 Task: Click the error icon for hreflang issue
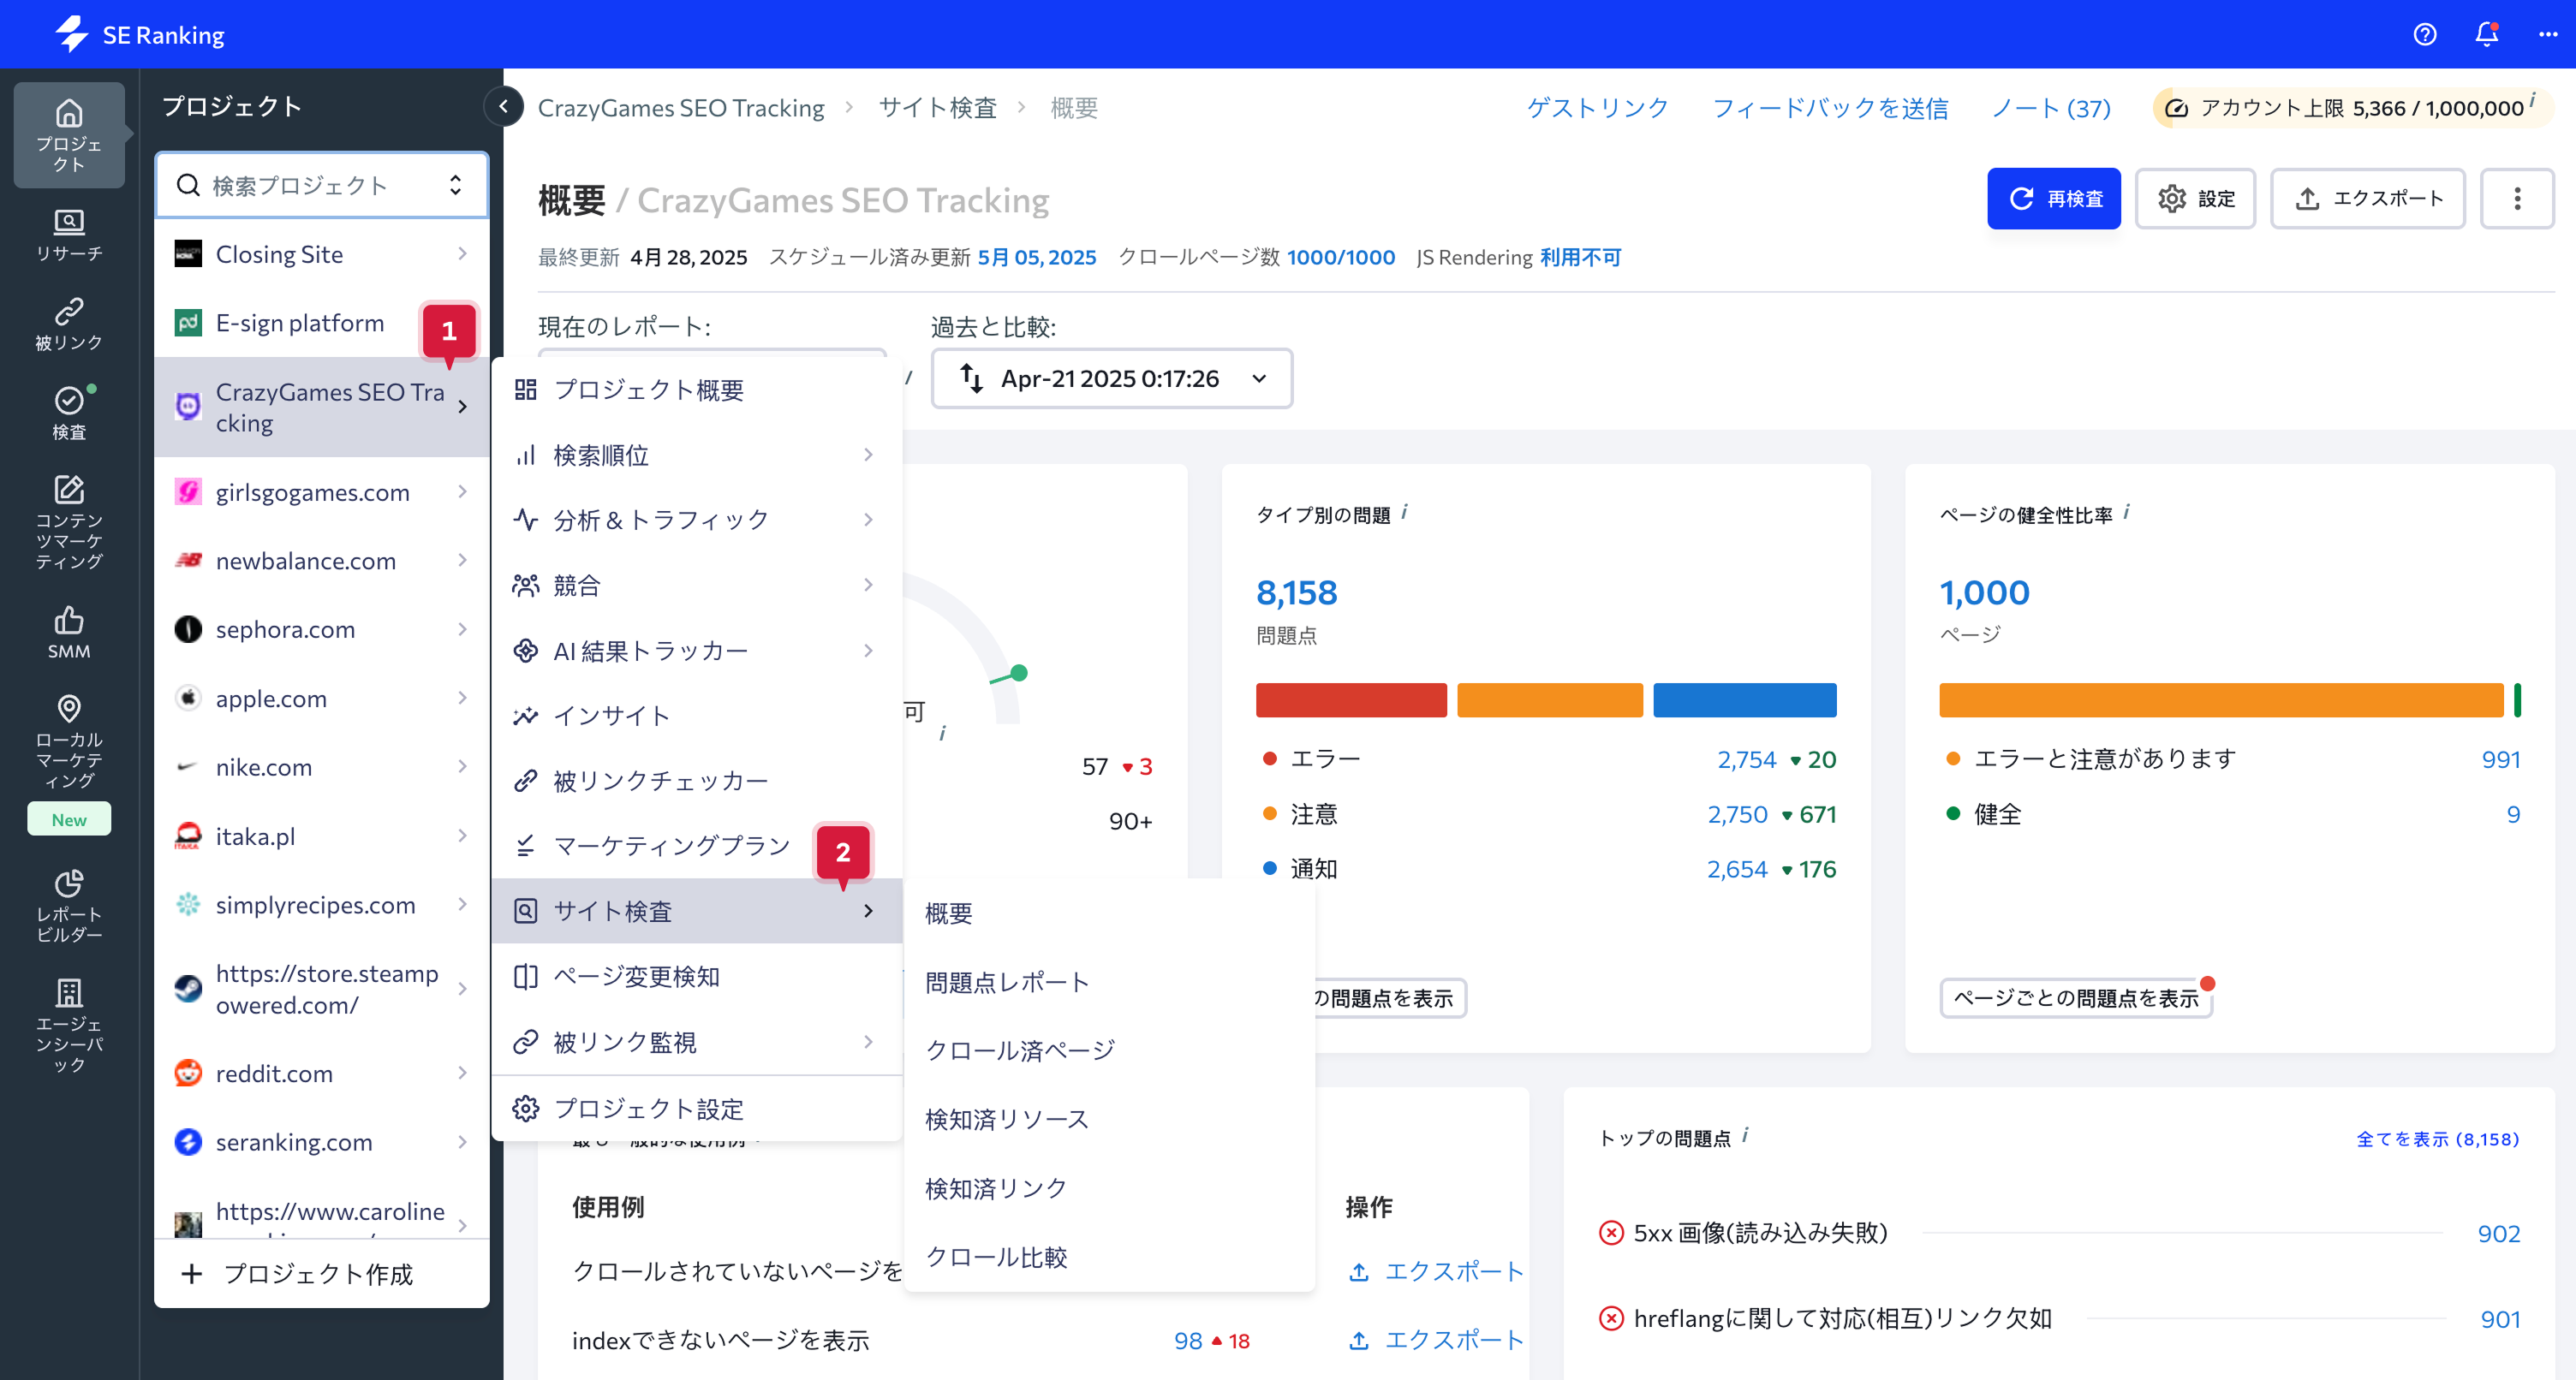[x=1611, y=1318]
